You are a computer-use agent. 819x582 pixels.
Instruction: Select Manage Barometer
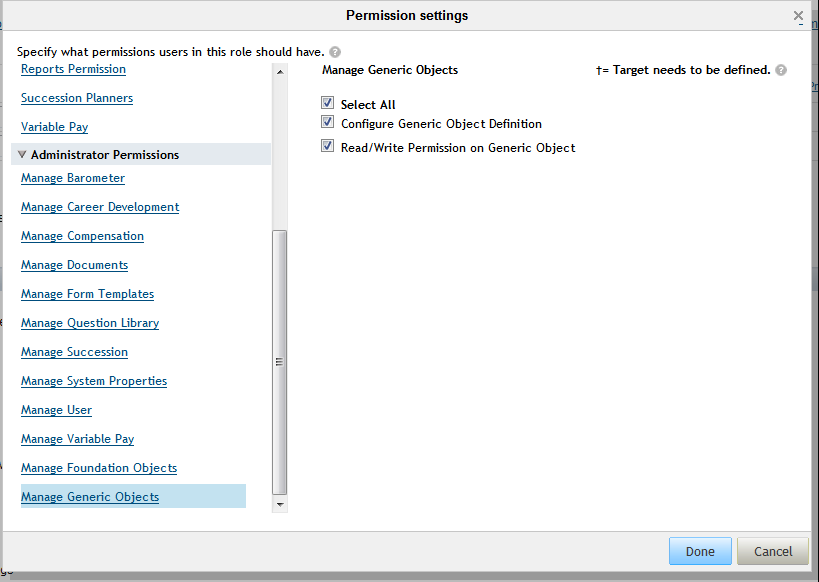[x=73, y=178]
